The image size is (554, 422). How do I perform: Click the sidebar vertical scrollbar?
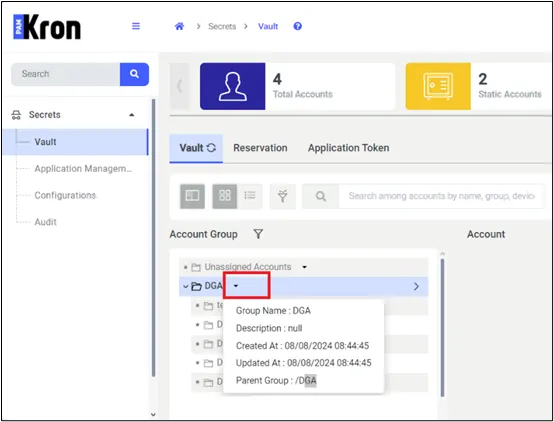tap(153, 238)
